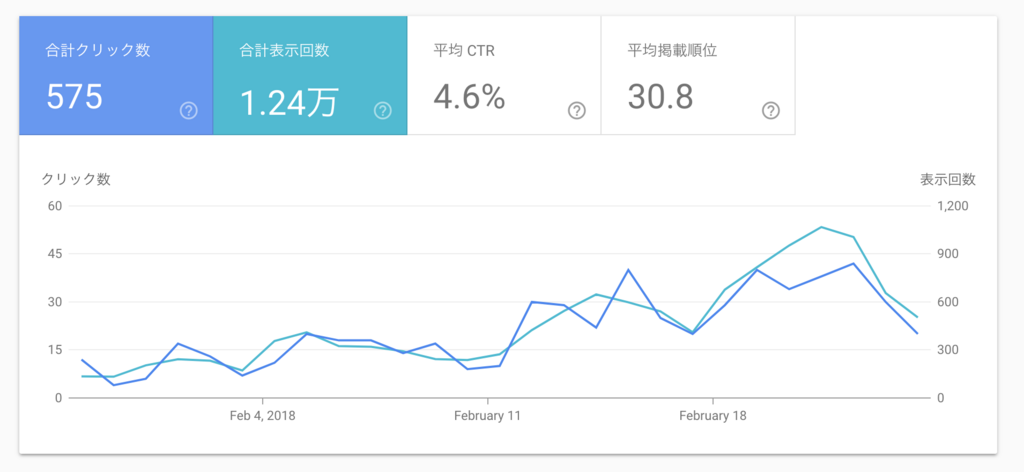Screen dimensions: 1024x472
Task: Click the 表示回数 axis title
Action: (x=948, y=180)
